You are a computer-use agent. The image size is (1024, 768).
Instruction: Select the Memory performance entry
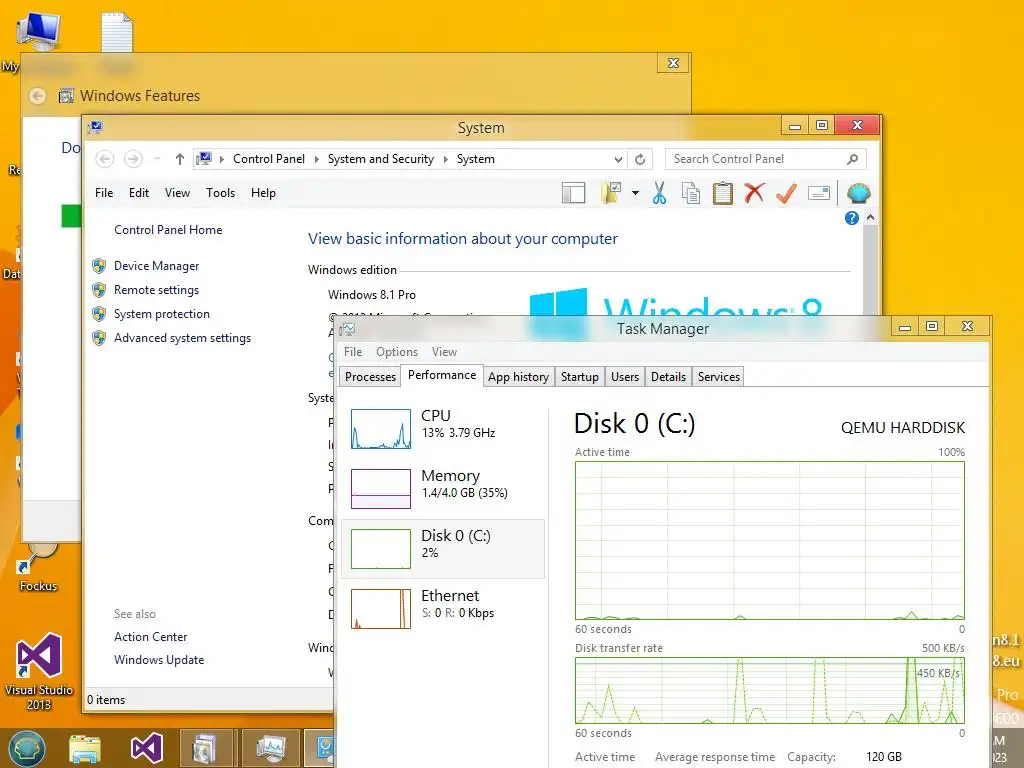tap(443, 488)
